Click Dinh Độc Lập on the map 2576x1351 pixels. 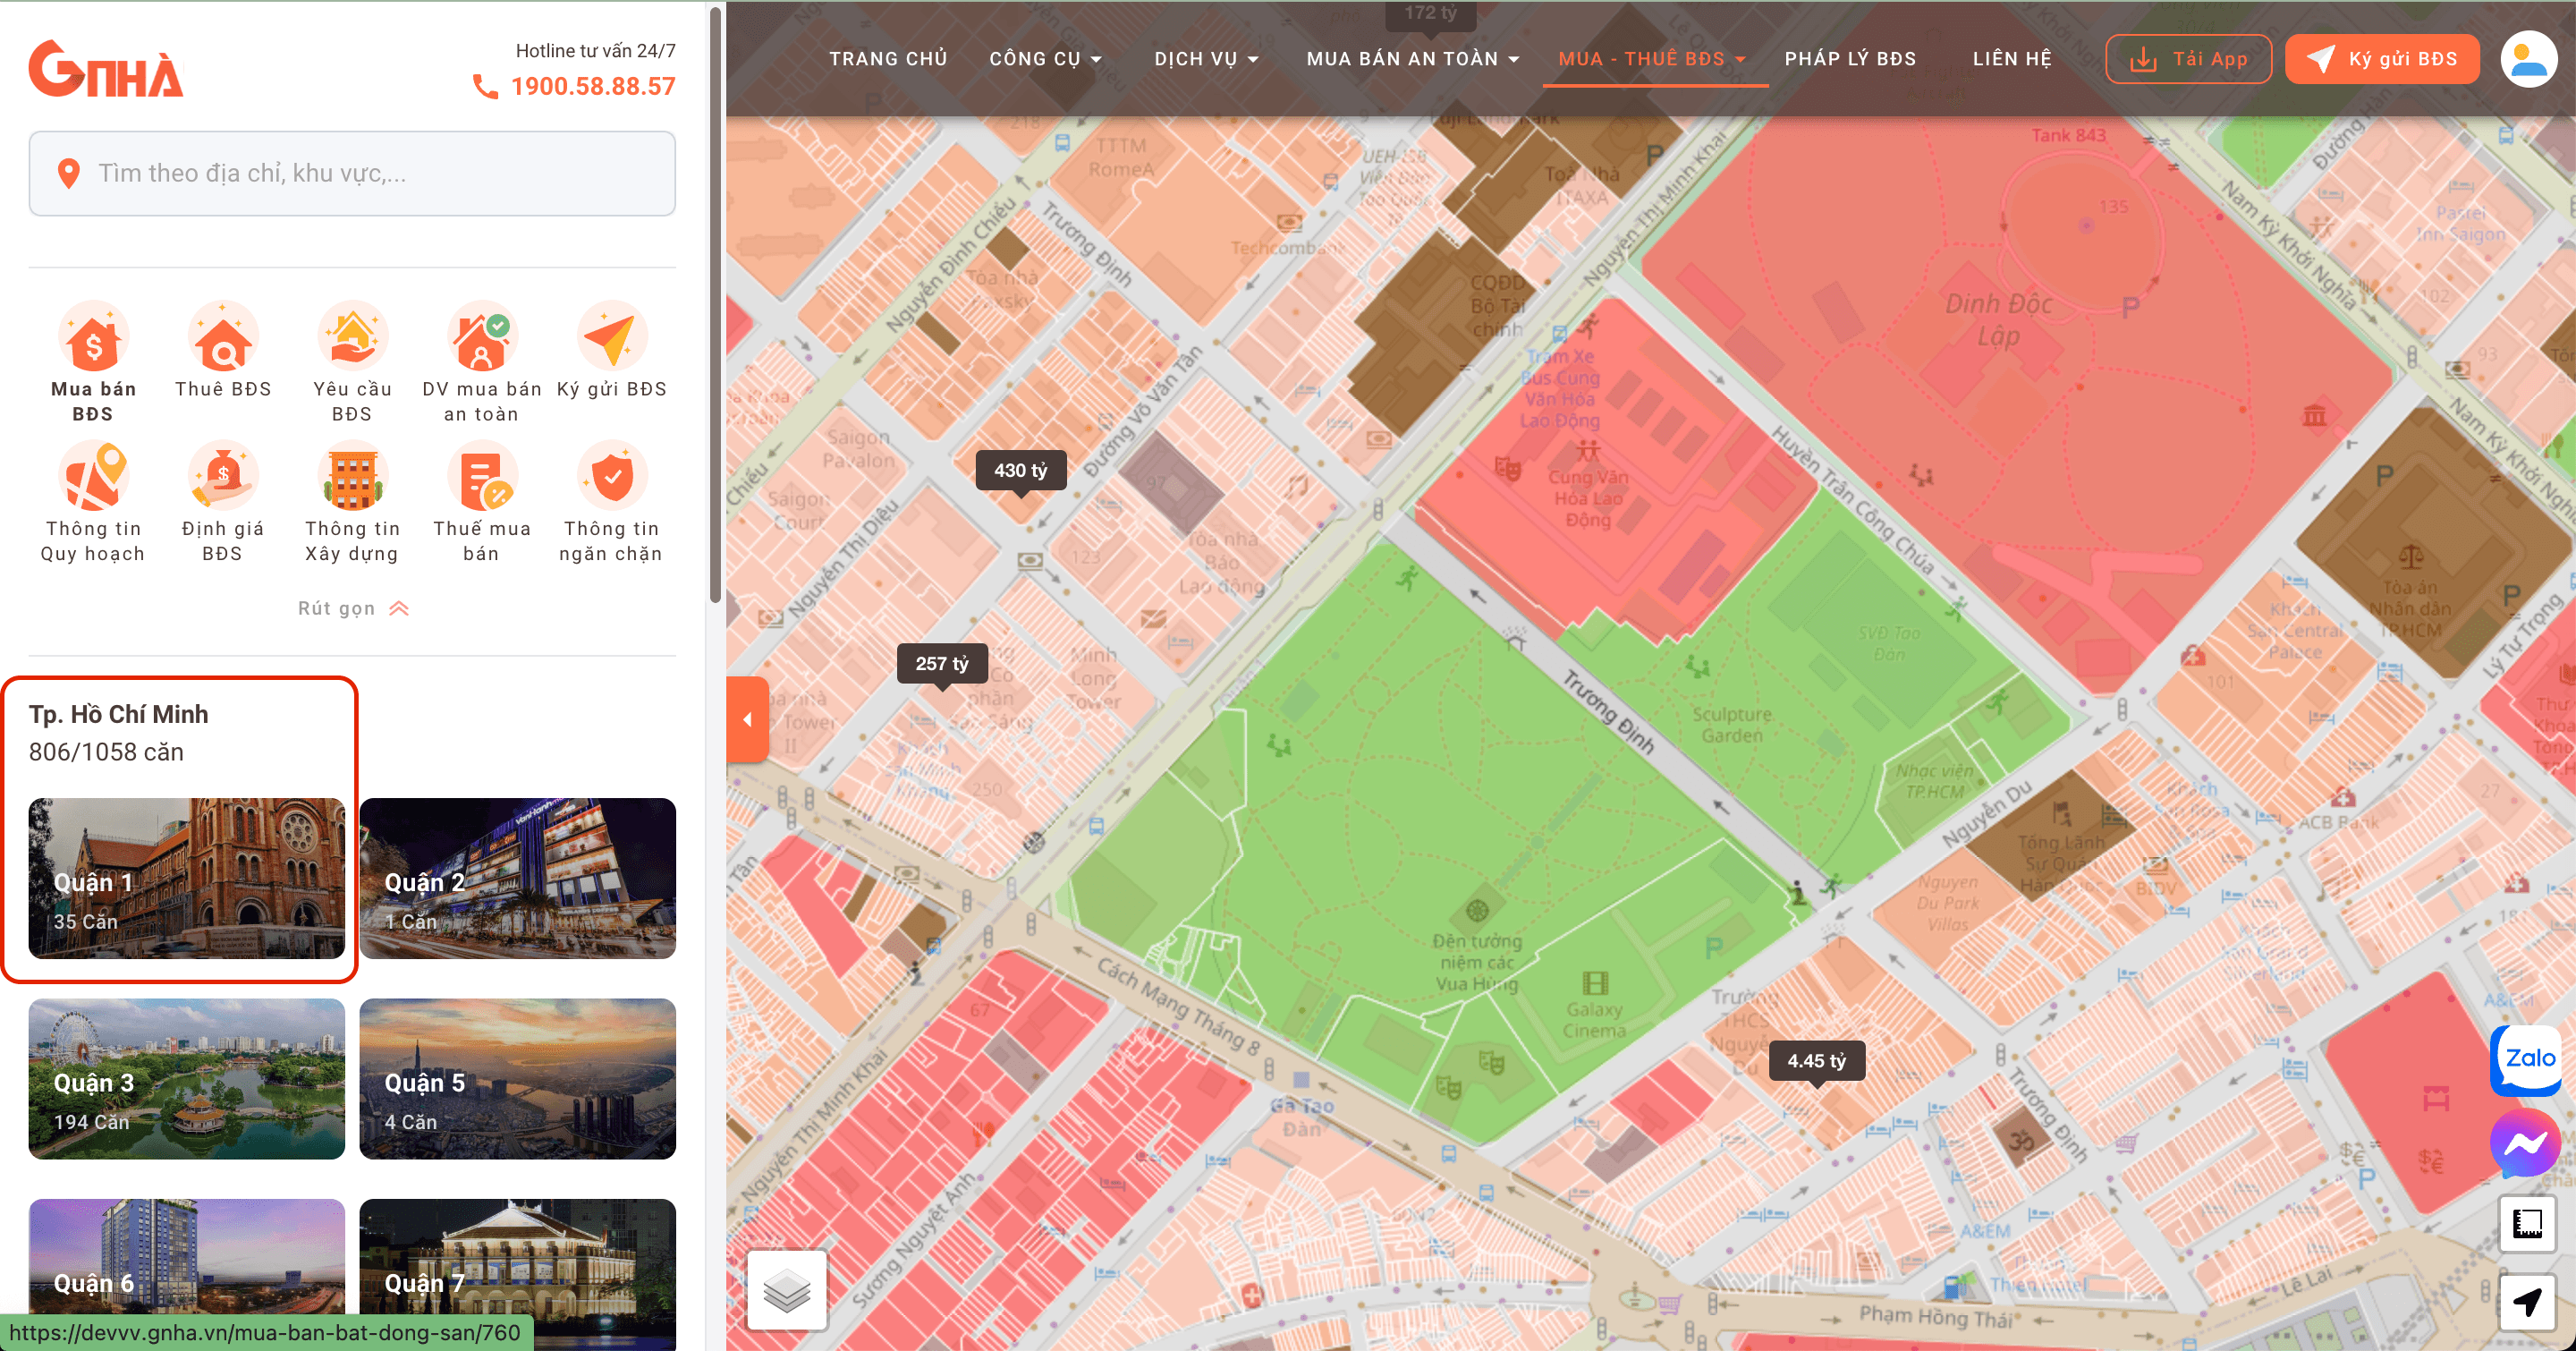1998,319
